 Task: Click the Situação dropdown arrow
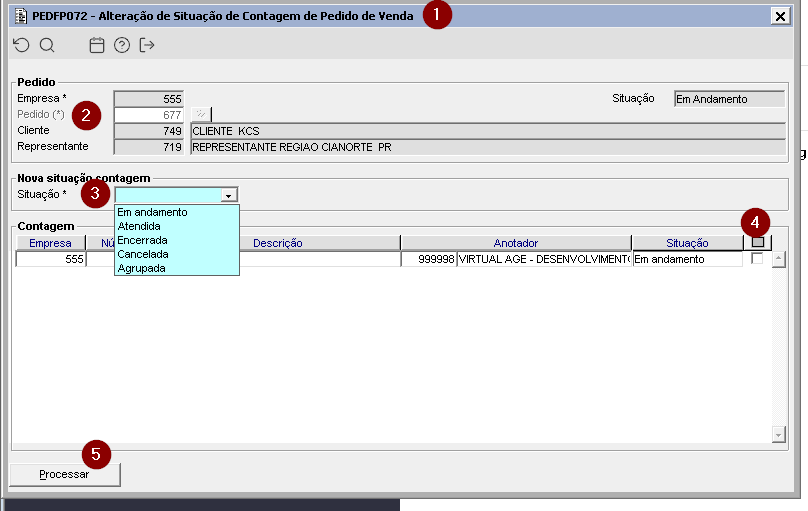[x=228, y=195]
